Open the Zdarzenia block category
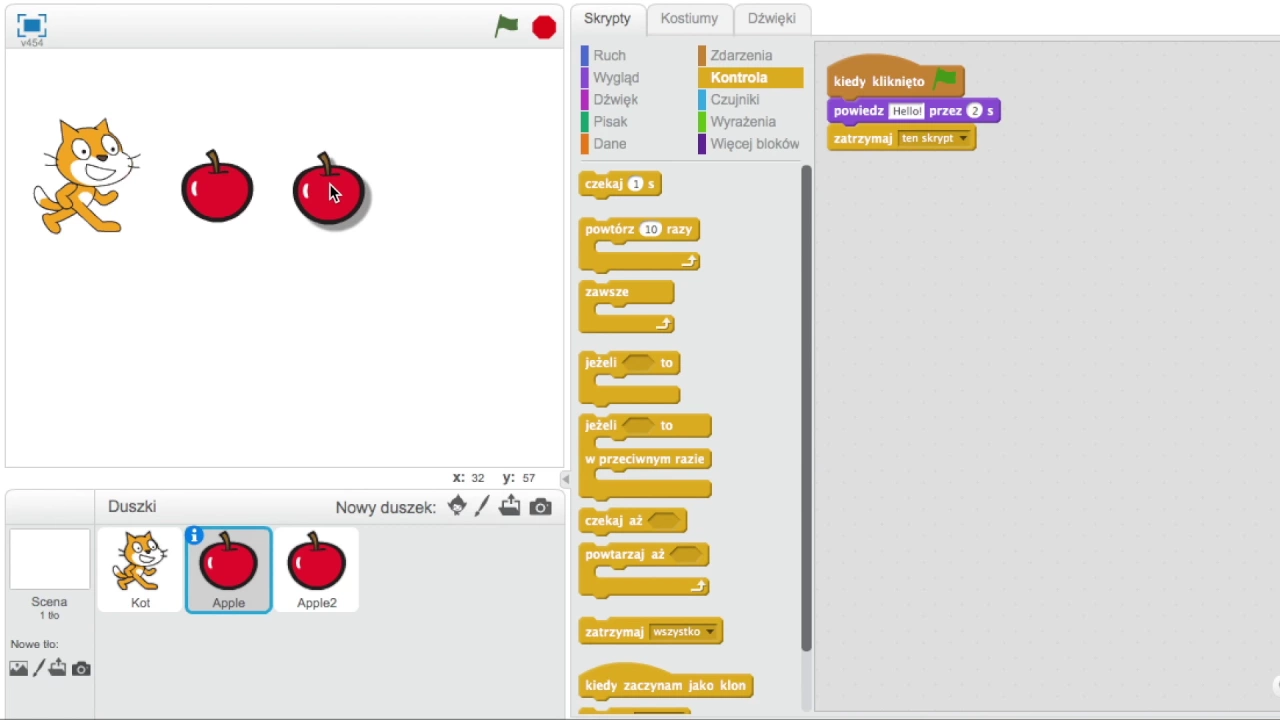The height and width of the screenshot is (720, 1280). click(741, 55)
